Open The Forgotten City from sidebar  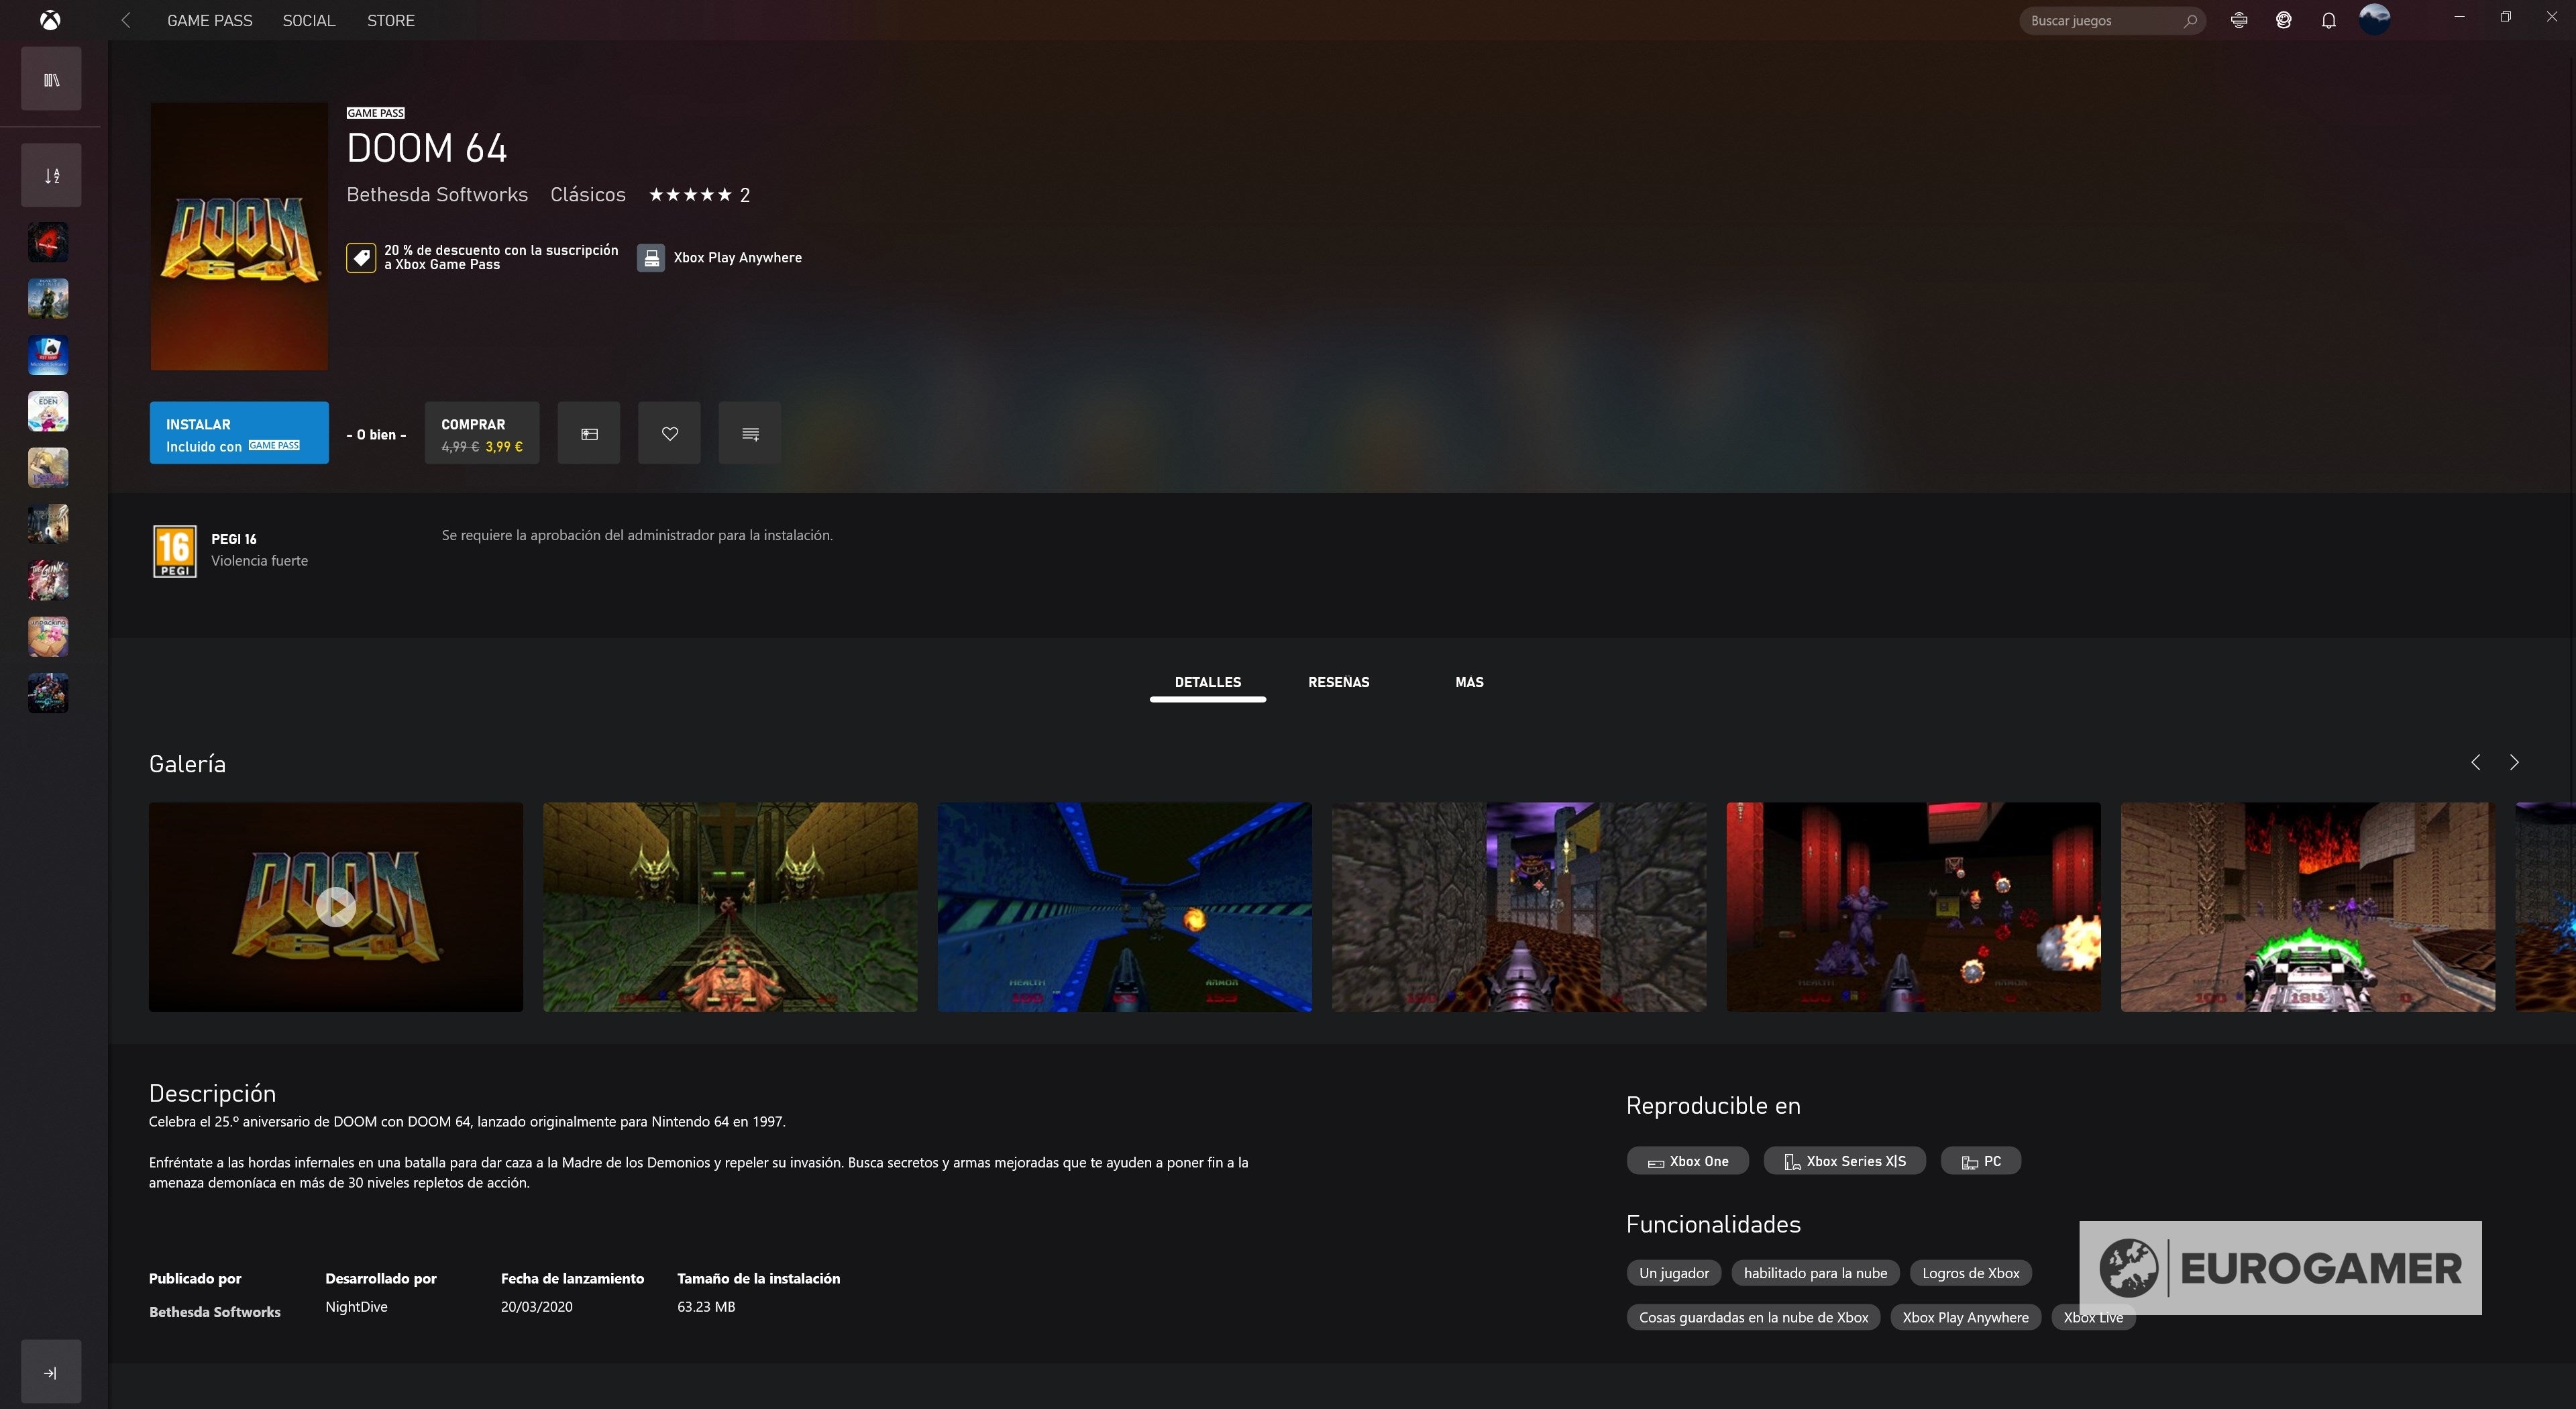pyautogui.click(x=48, y=524)
